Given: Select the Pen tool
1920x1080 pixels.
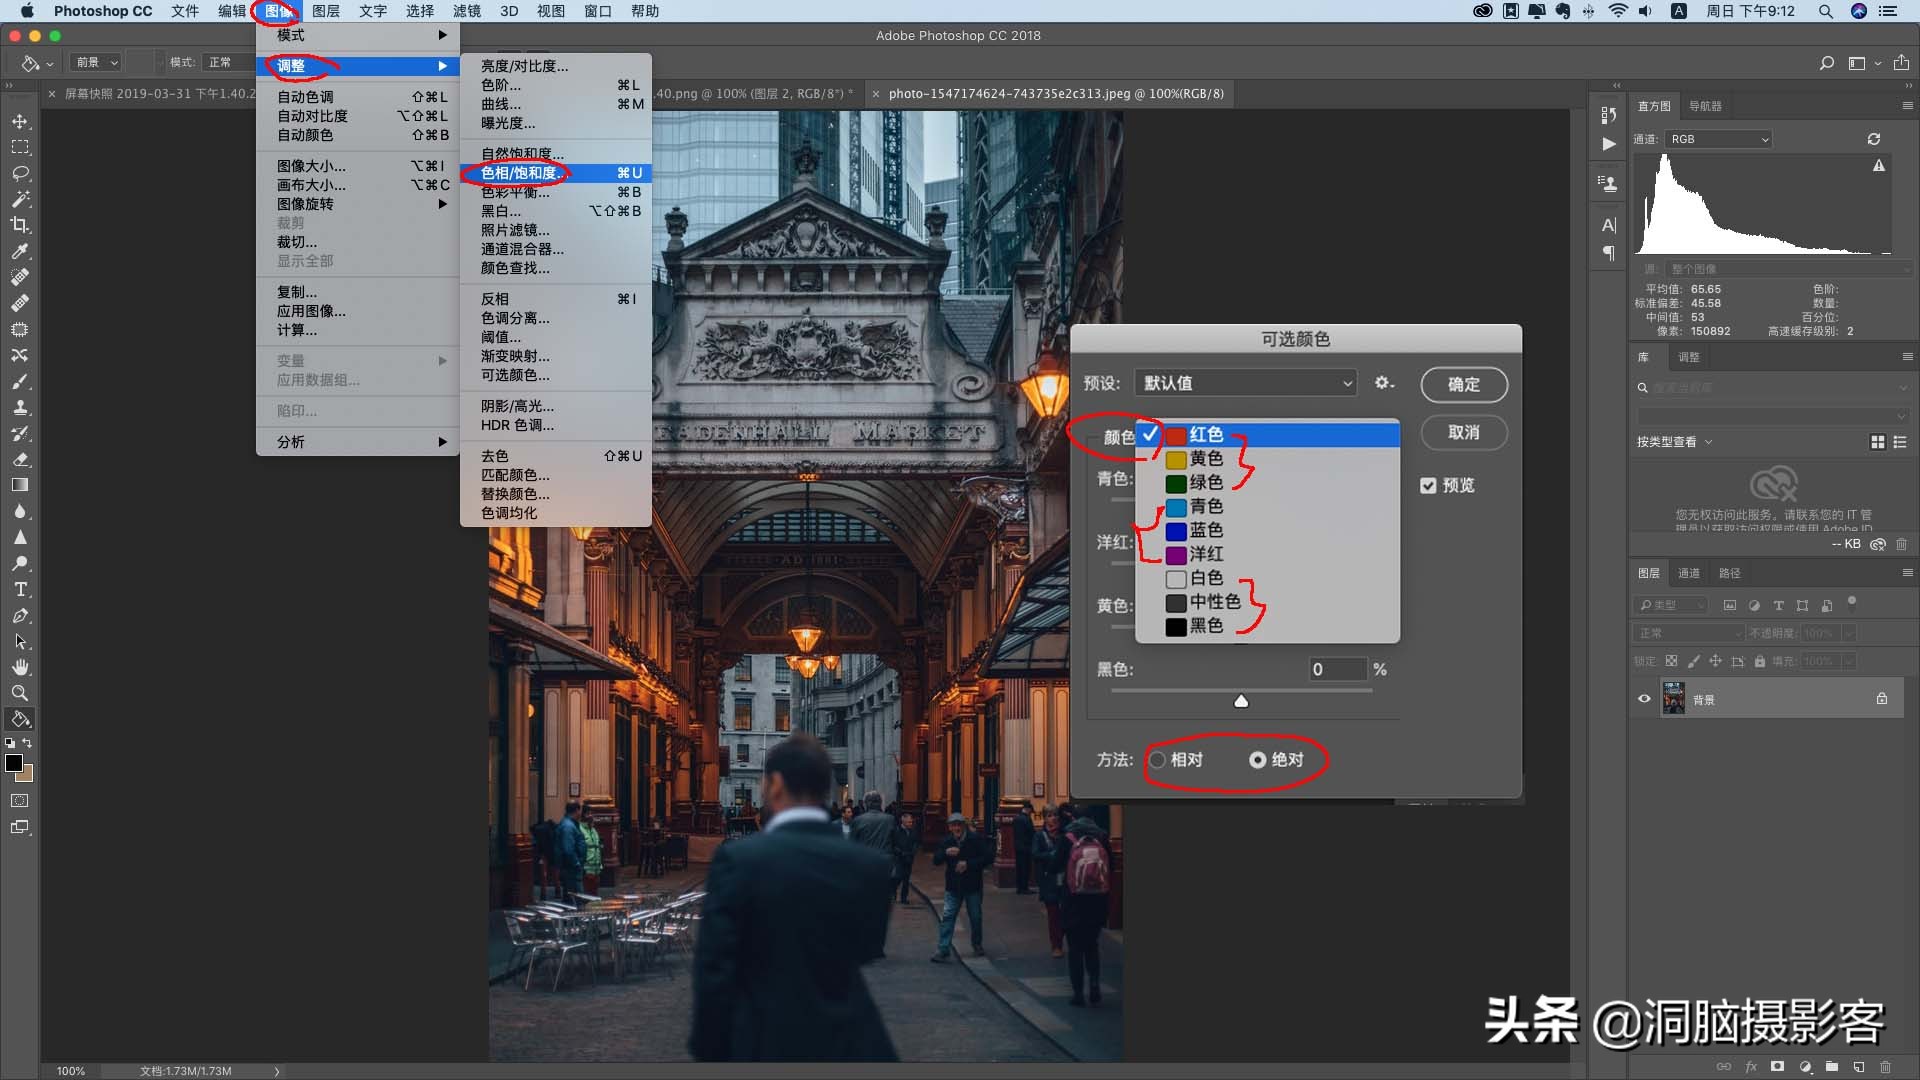Looking at the screenshot, I should pos(20,615).
